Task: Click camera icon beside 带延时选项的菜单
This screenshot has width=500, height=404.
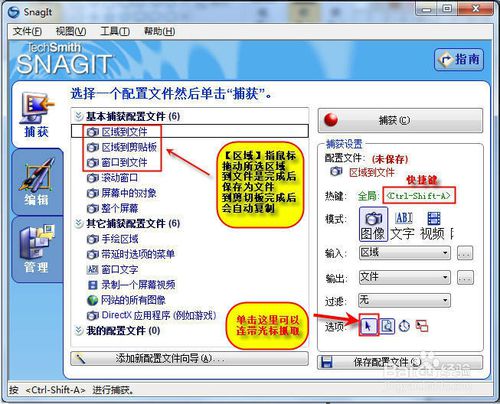Action: coord(93,254)
